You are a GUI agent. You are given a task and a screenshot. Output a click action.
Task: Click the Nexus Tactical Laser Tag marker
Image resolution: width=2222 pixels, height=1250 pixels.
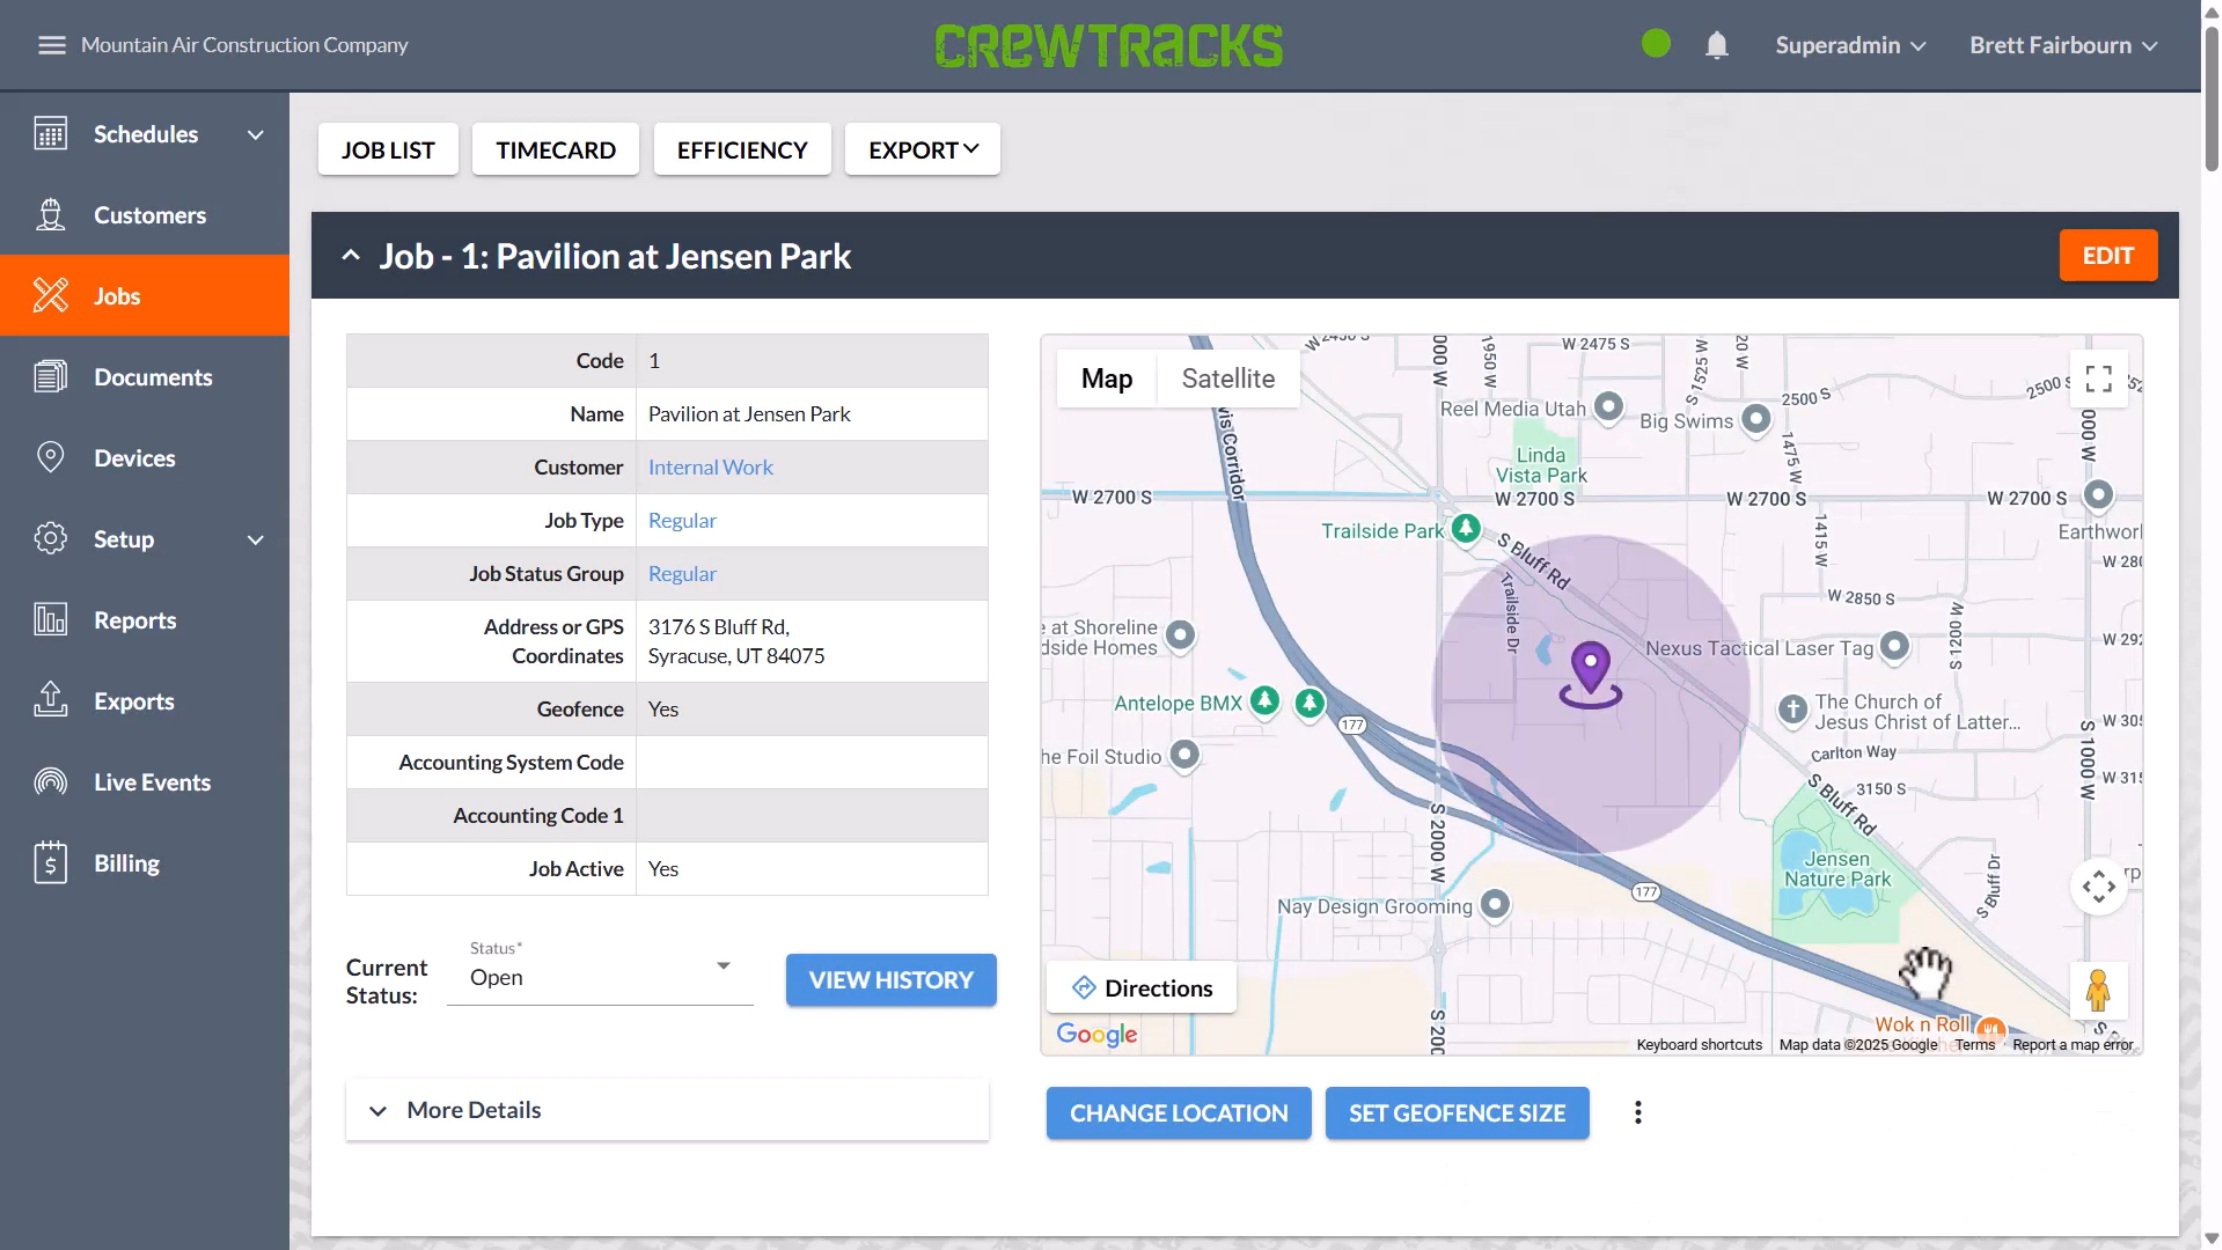click(1894, 646)
